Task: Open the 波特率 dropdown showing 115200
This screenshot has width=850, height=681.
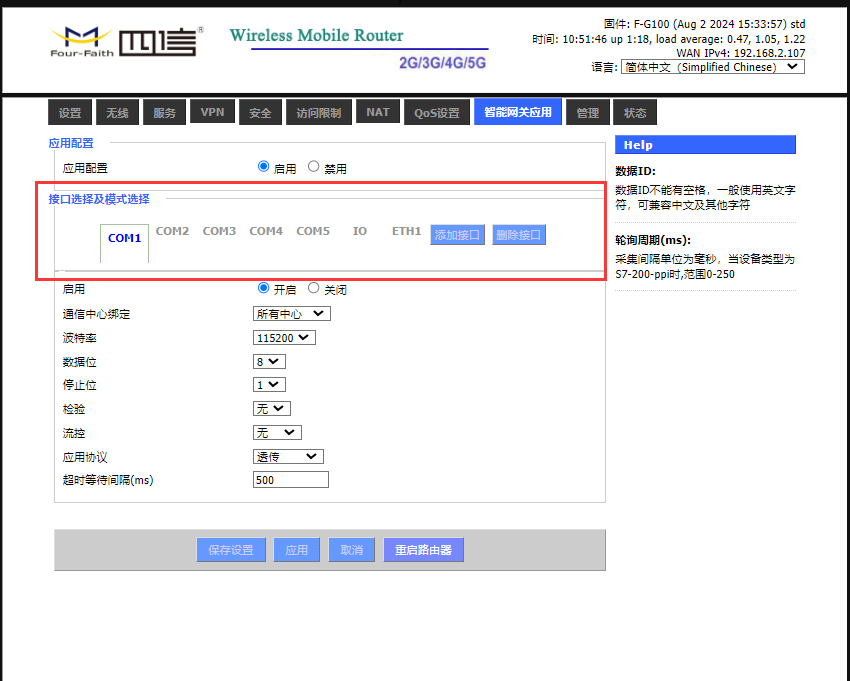Action: pos(284,338)
